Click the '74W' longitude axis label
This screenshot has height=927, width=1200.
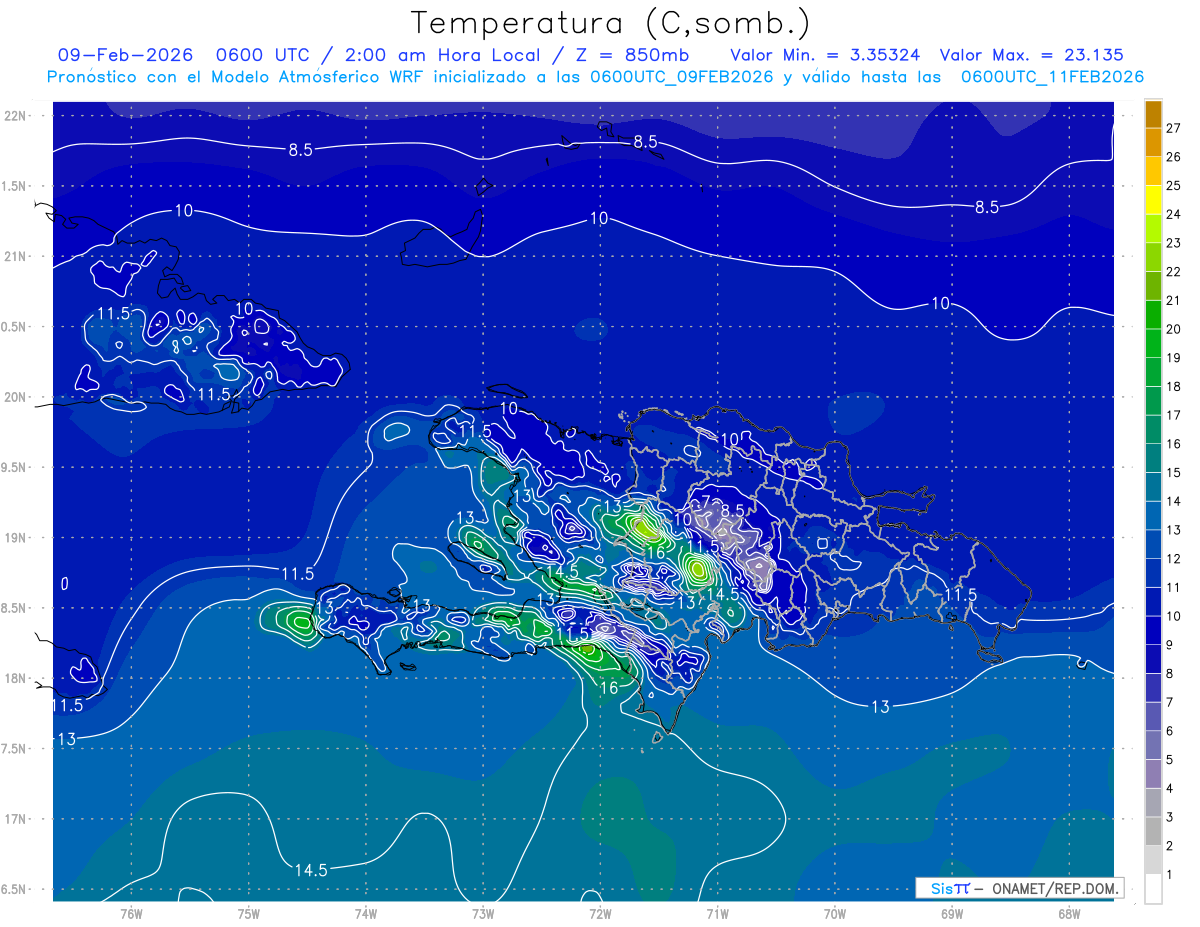(x=366, y=913)
